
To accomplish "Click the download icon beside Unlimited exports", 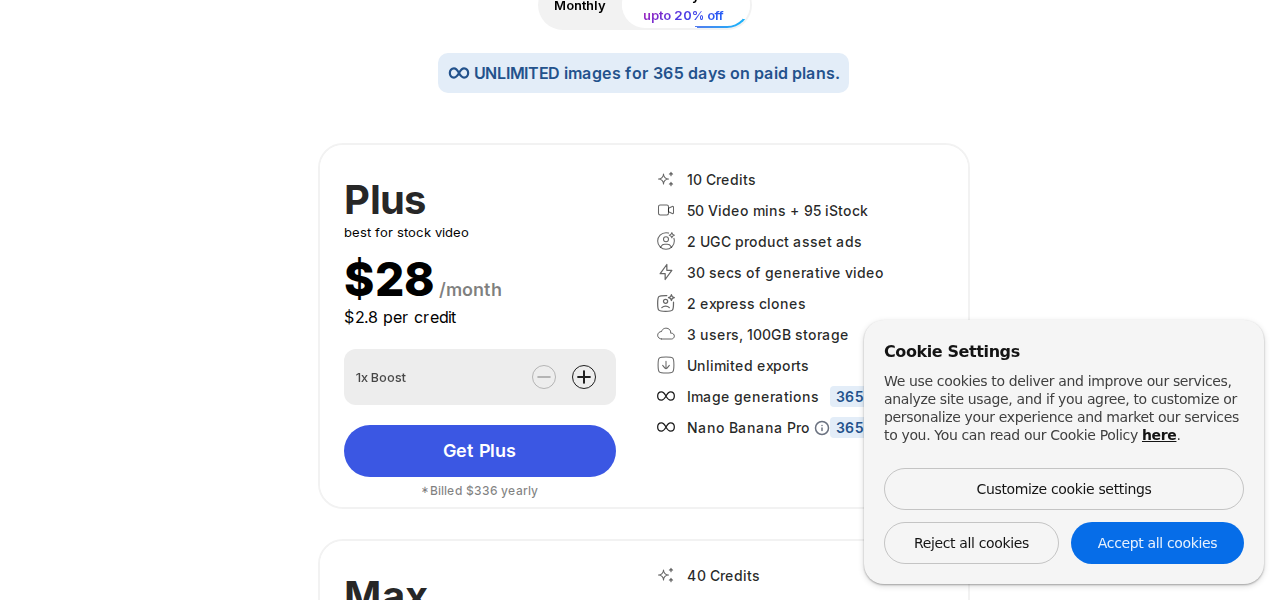I will [x=665, y=365].
